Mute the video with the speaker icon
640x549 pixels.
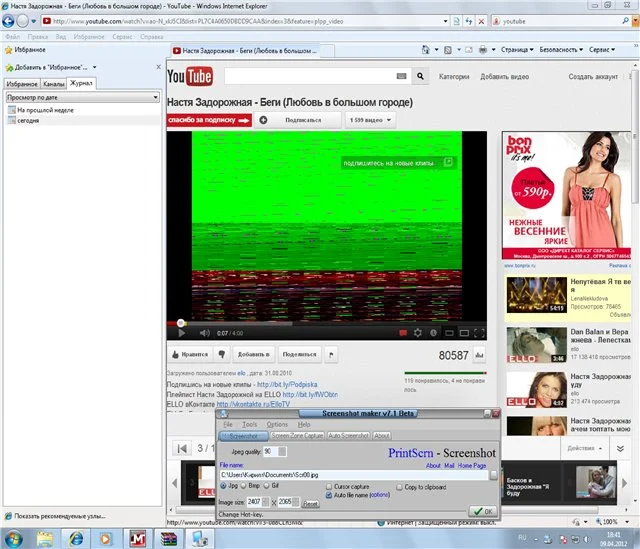tap(204, 333)
